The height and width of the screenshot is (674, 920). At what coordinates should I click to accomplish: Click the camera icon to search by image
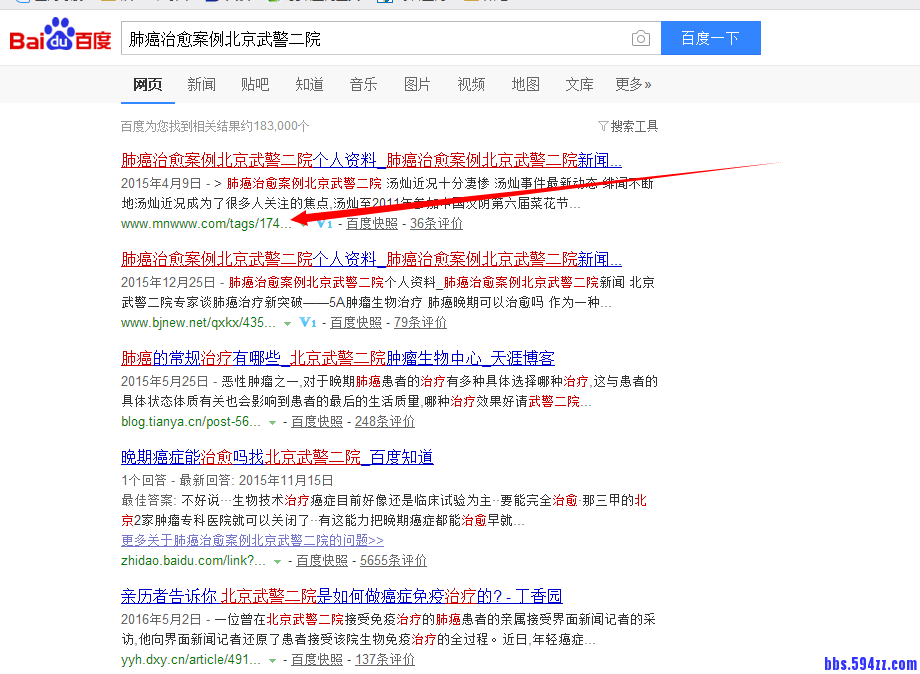coord(640,37)
